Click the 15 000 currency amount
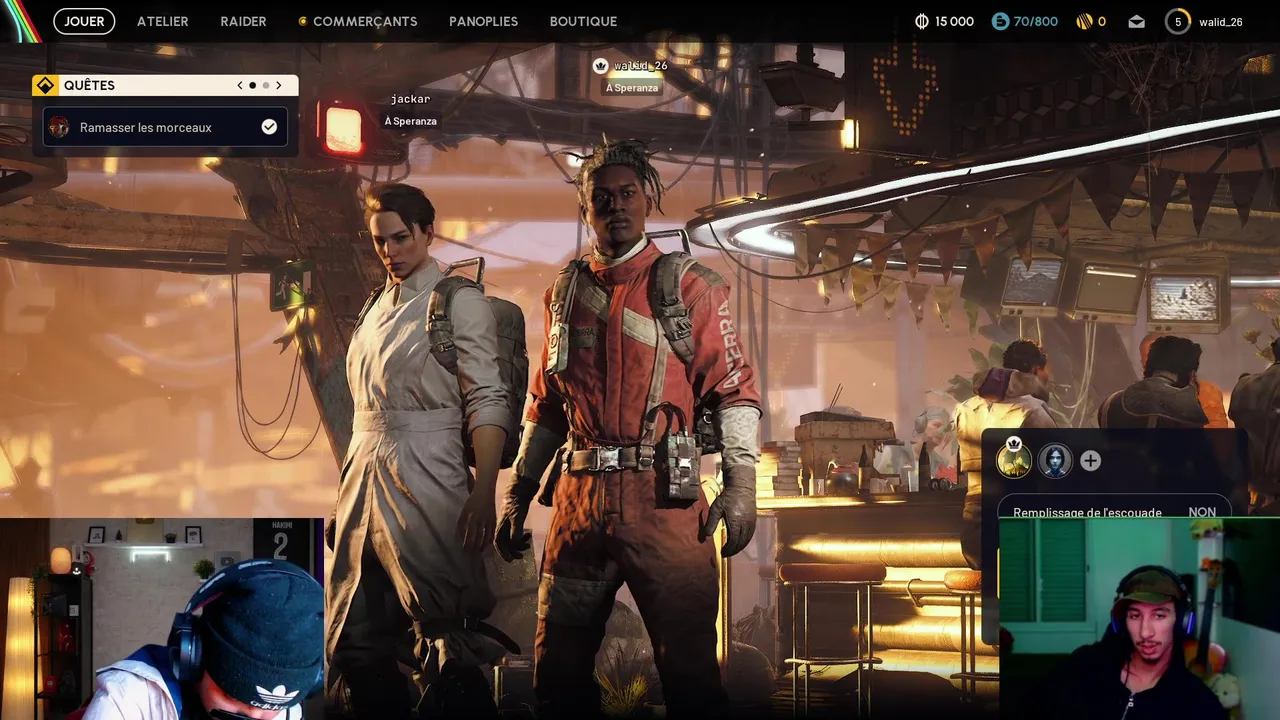 (954, 21)
